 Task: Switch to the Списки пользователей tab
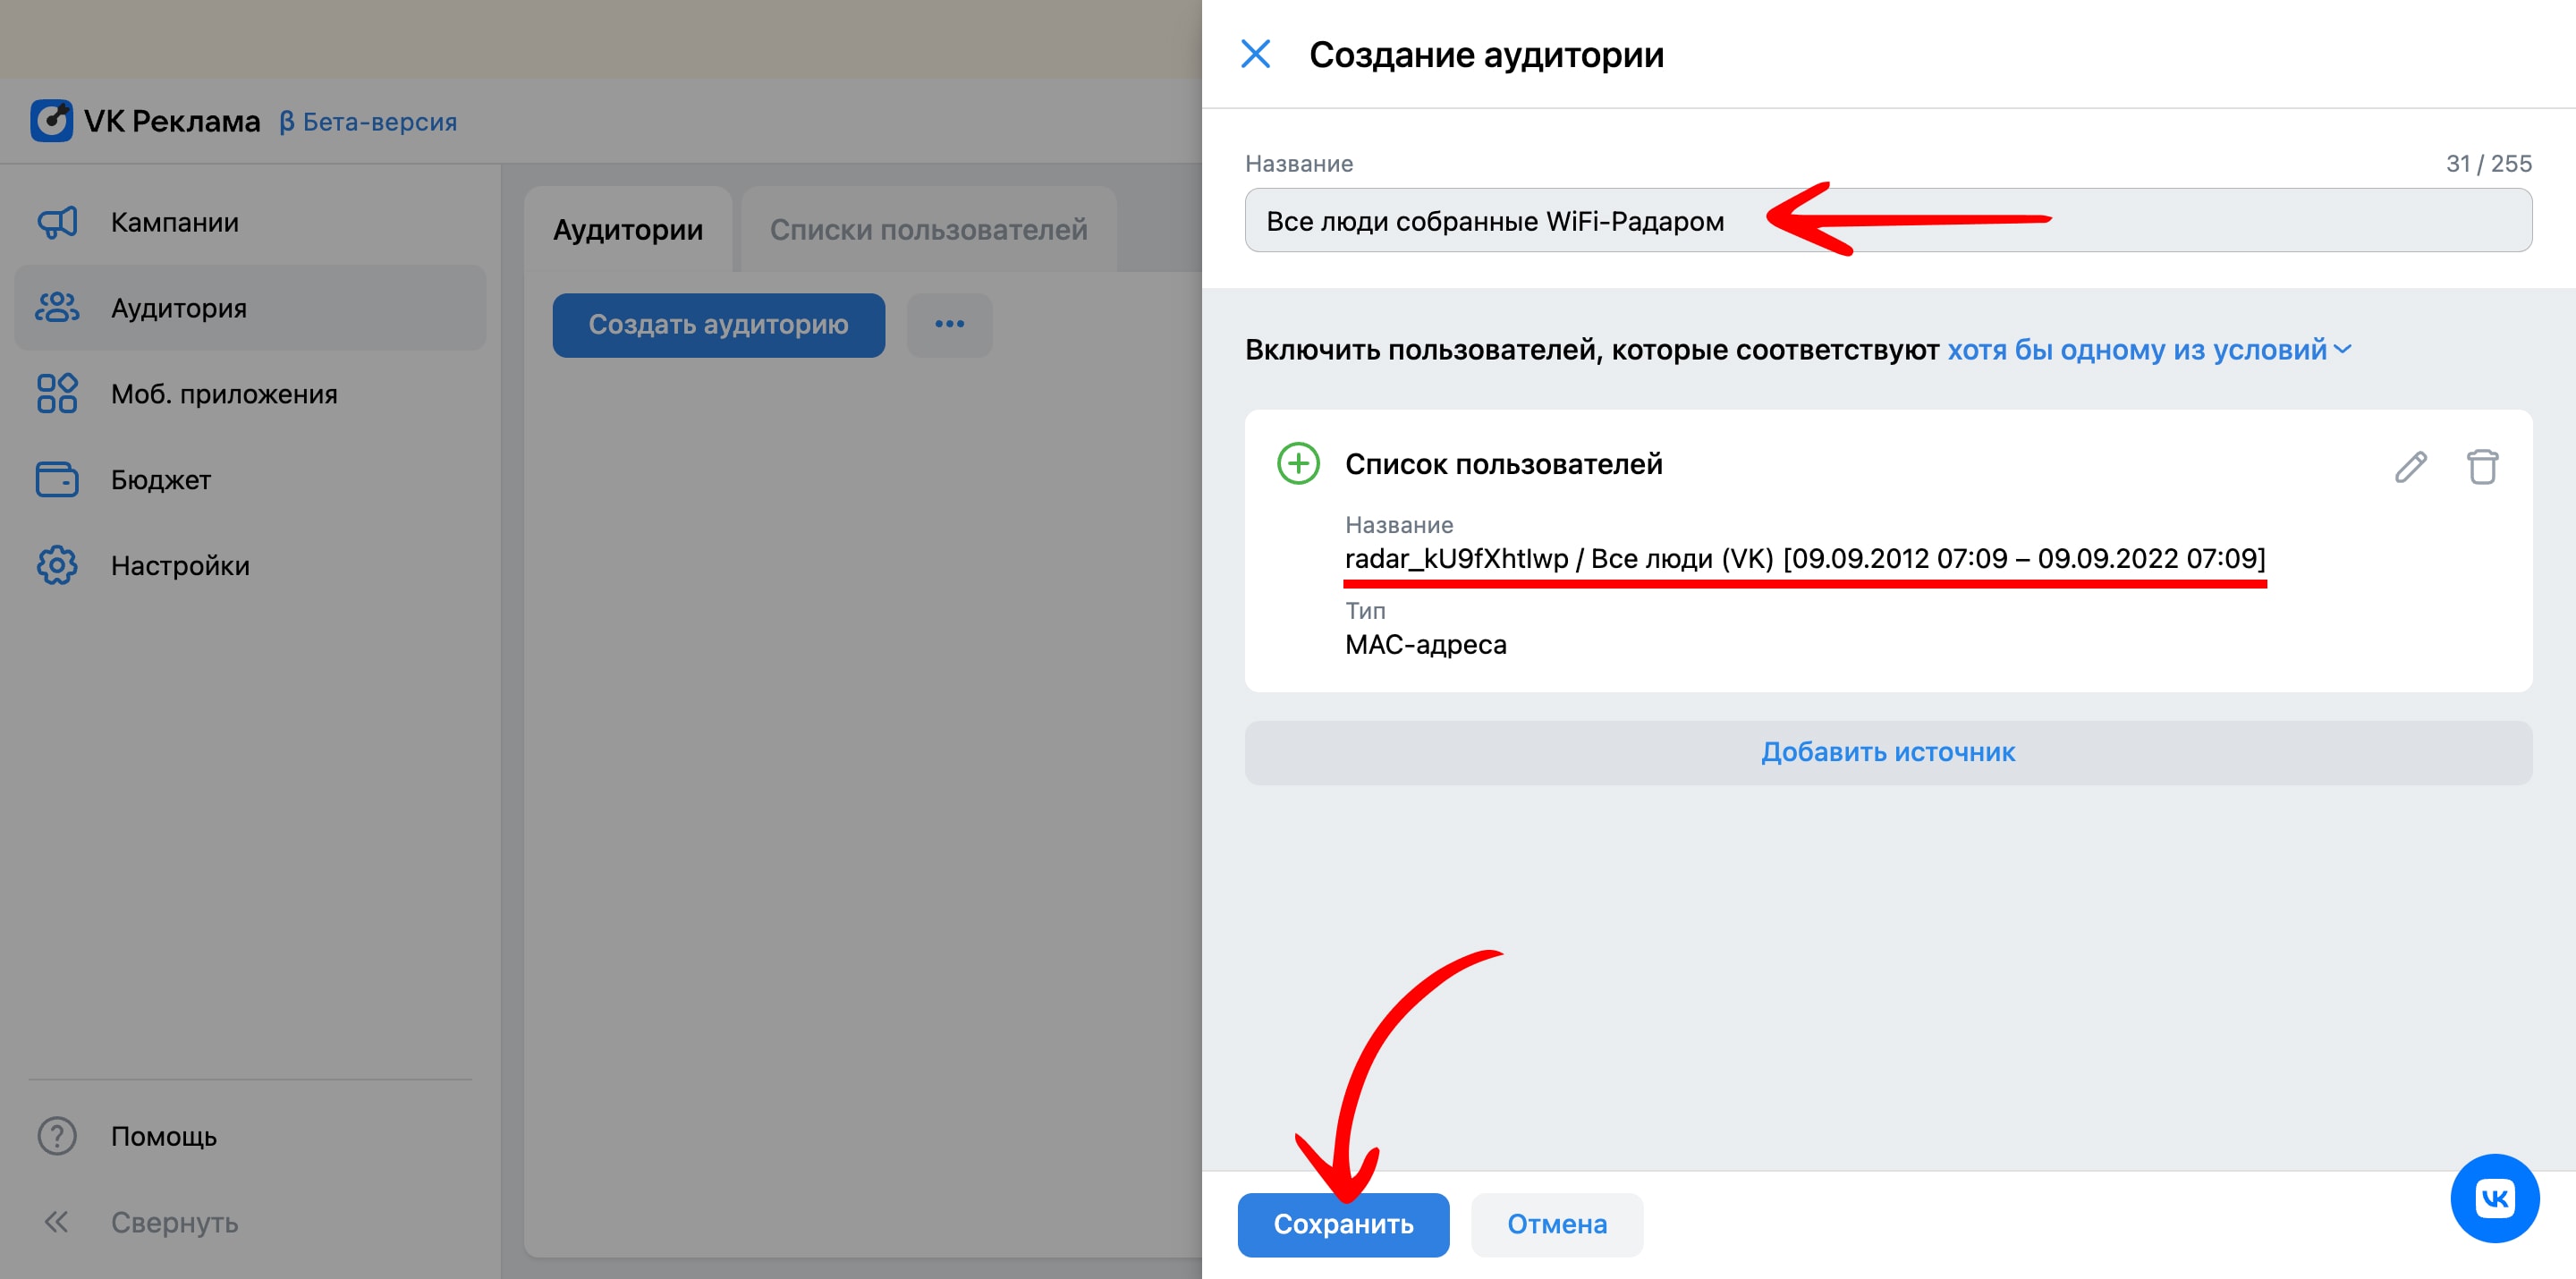(928, 230)
